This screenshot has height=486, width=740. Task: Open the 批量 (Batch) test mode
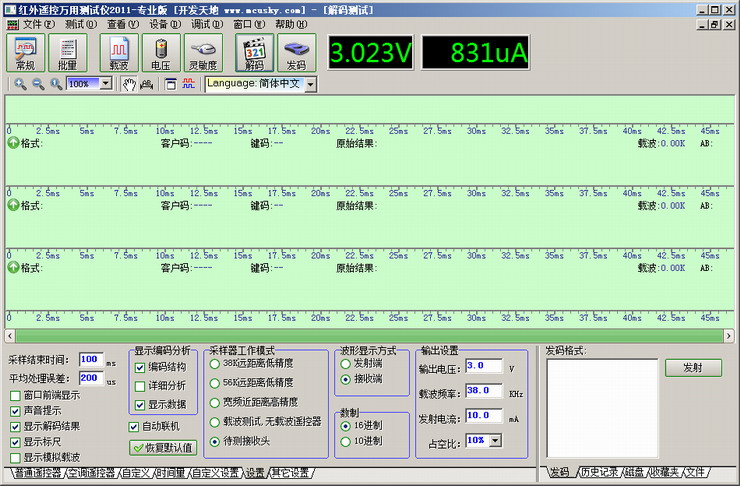pos(68,53)
